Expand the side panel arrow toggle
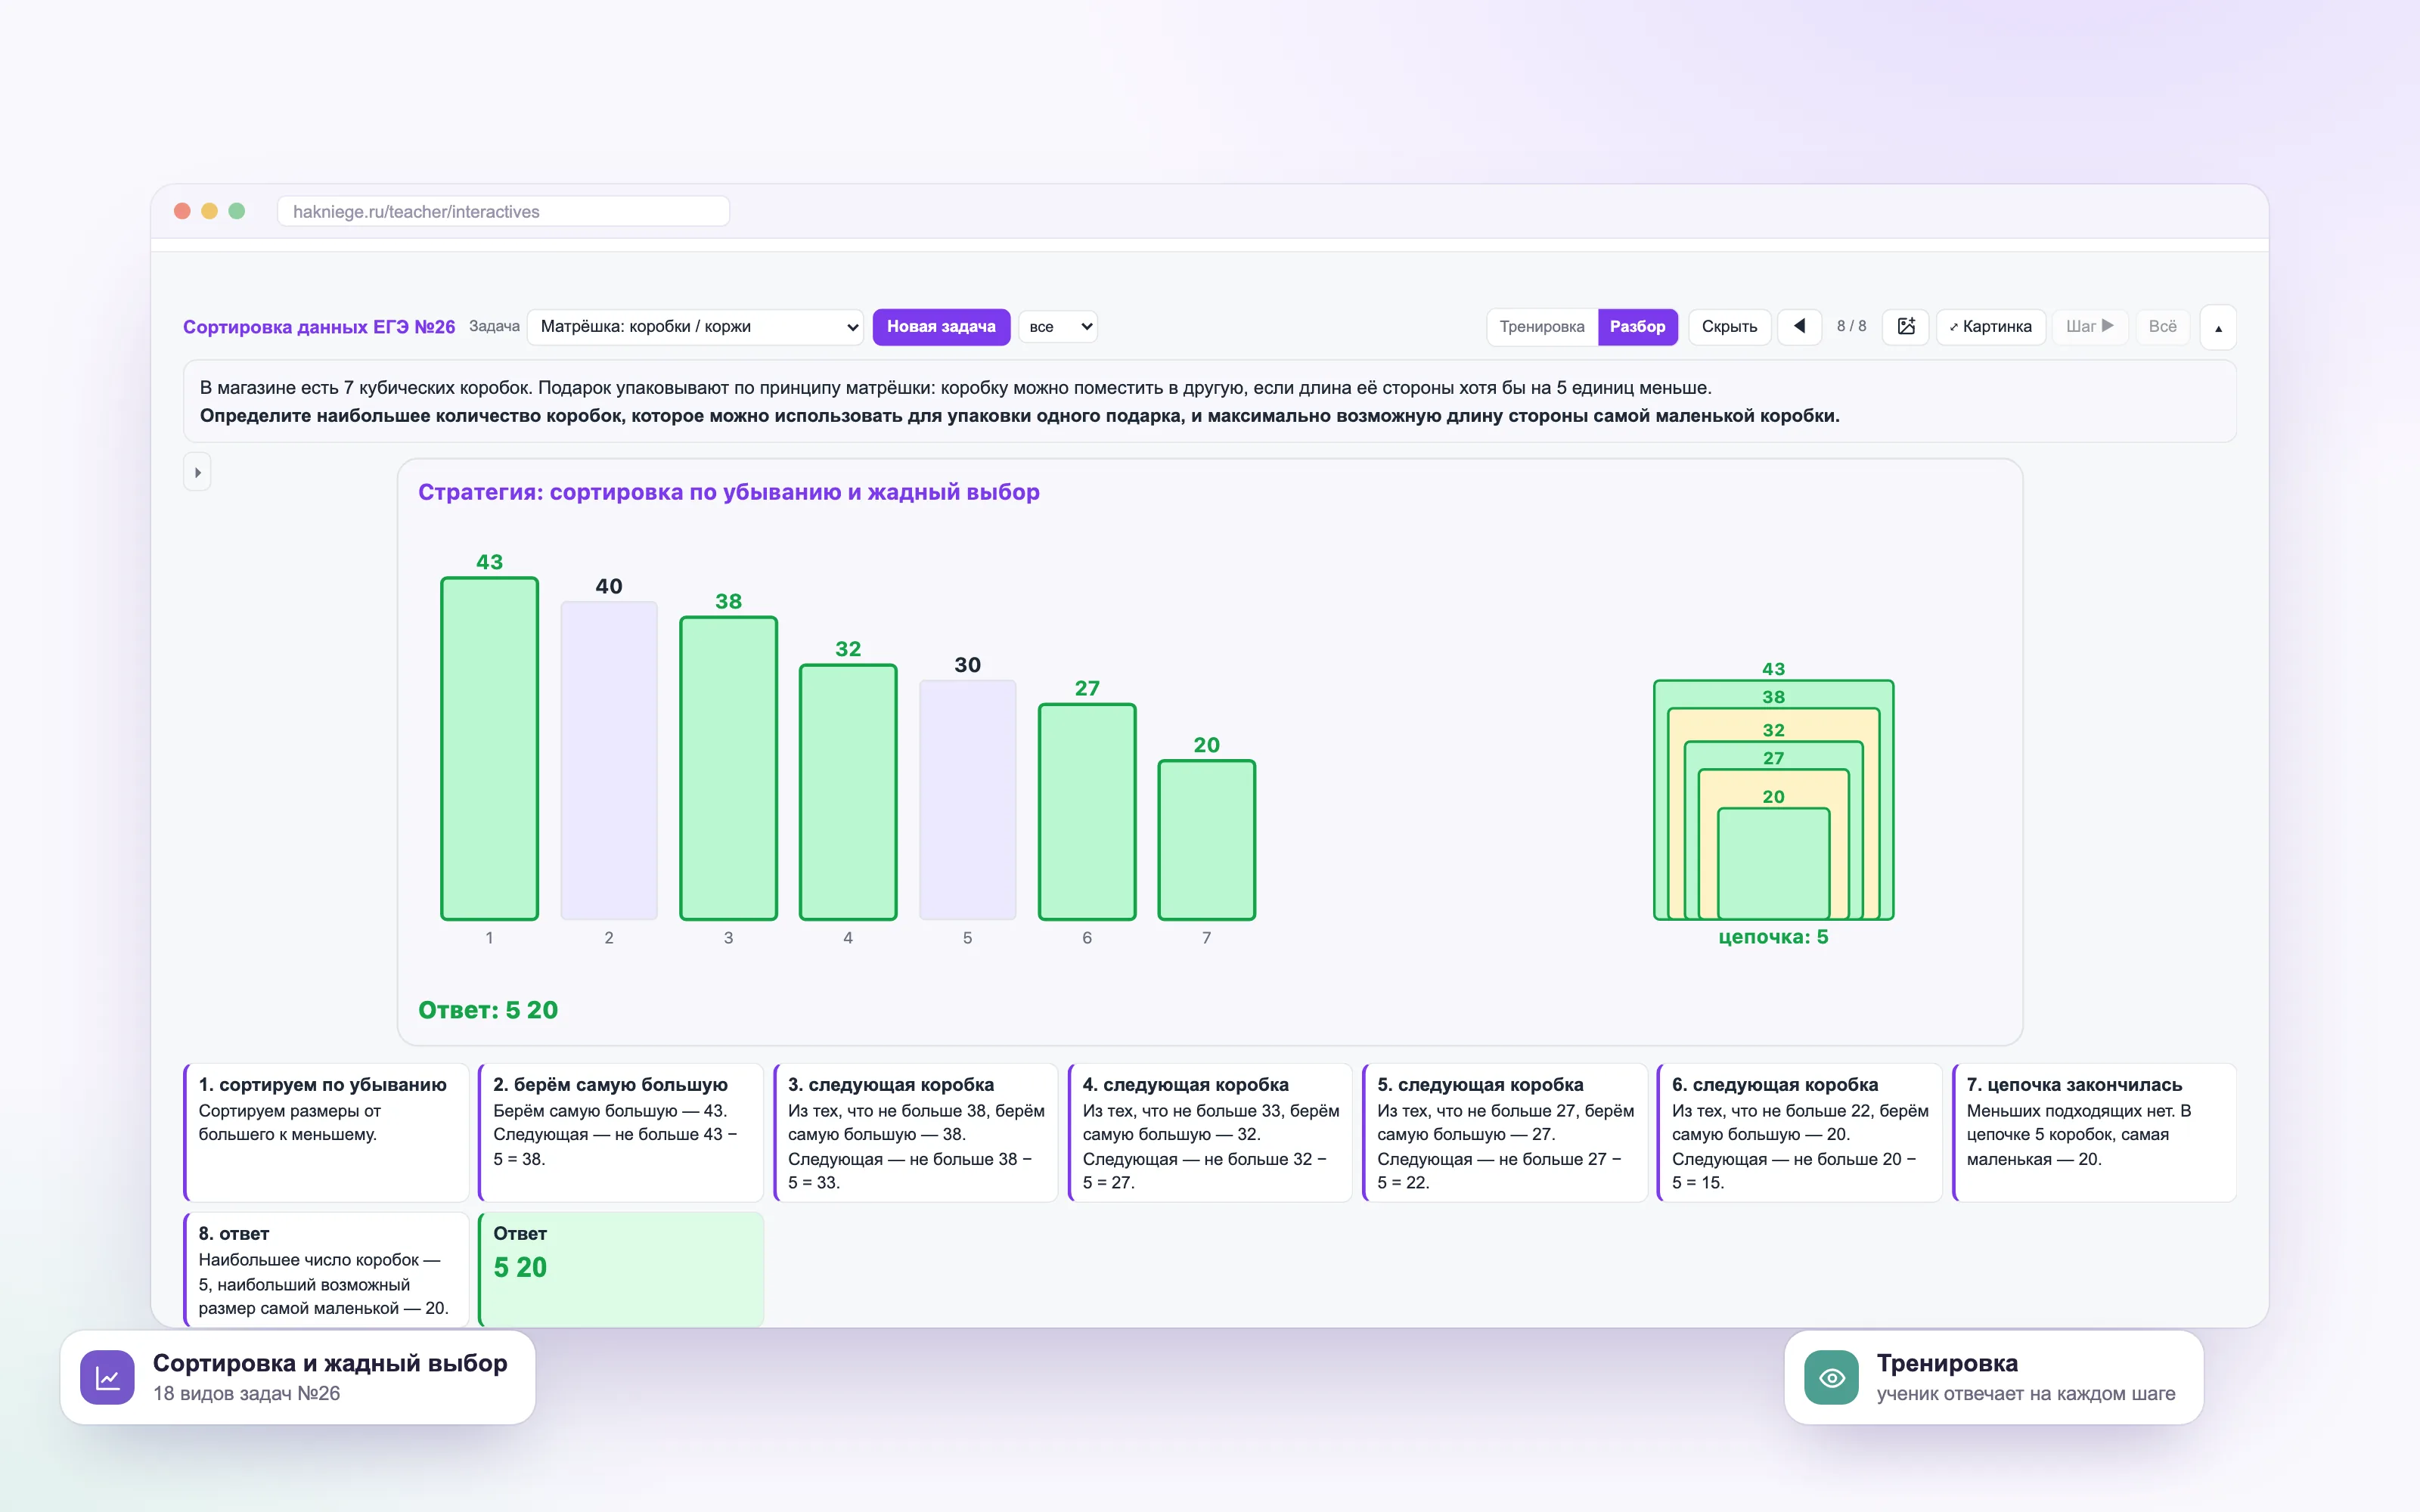Image resolution: width=2420 pixels, height=1512 pixels. pyautogui.click(x=197, y=472)
